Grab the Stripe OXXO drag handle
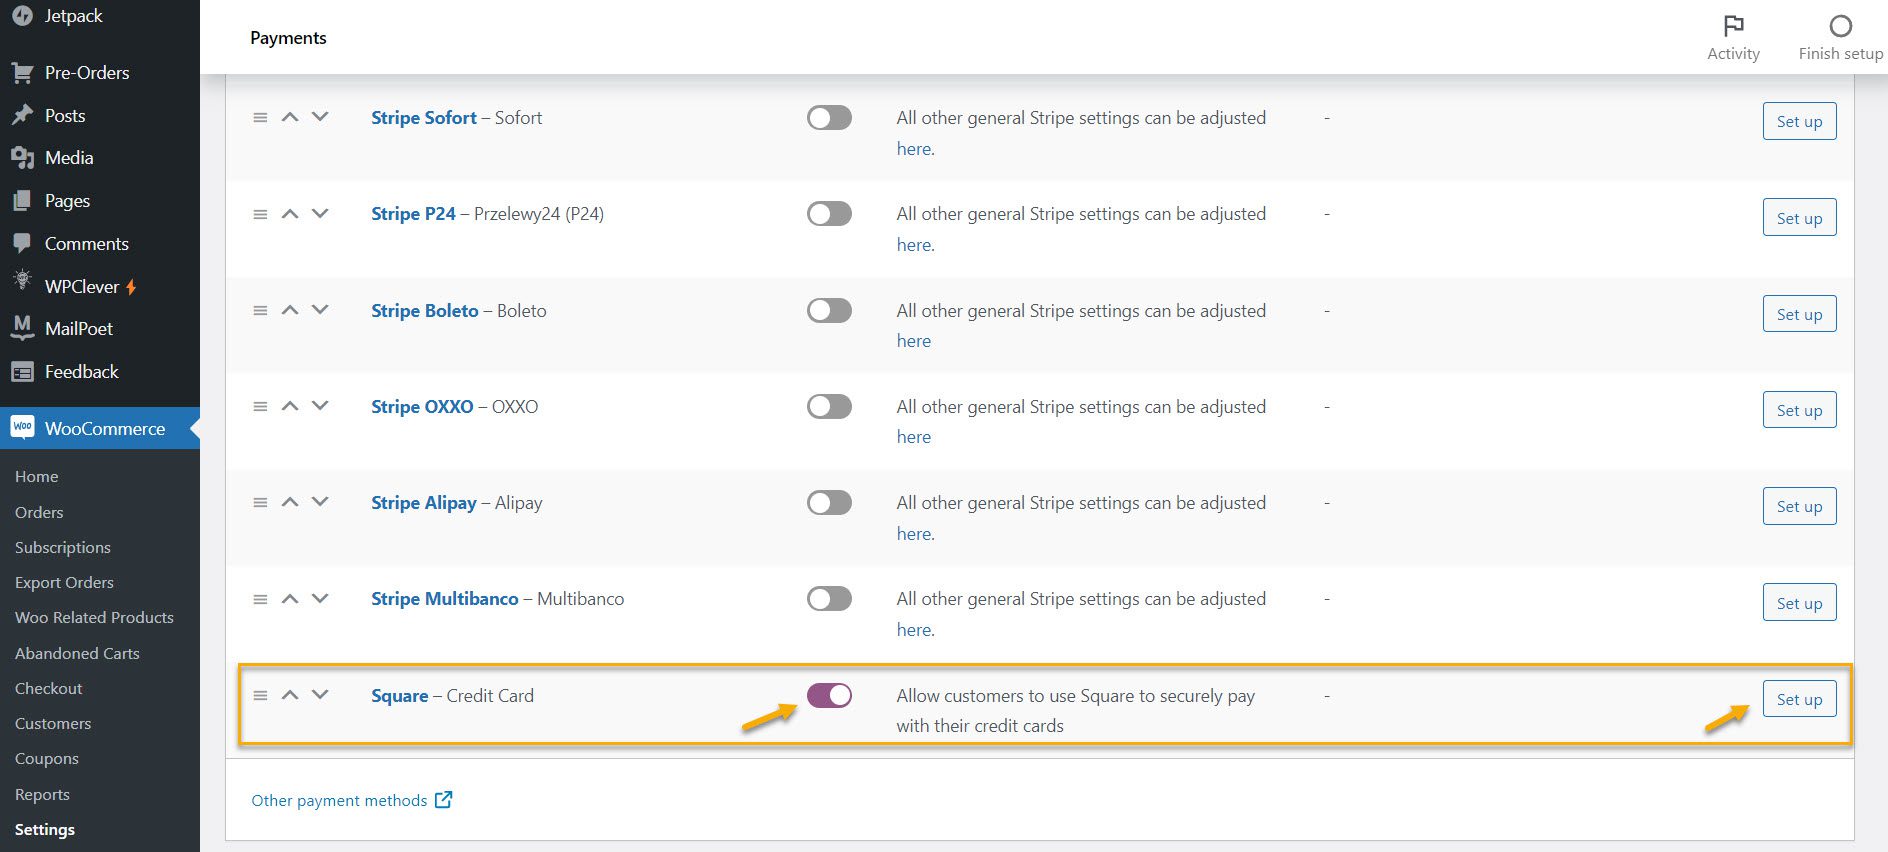Image resolution: width=1888 pixels, height=852 pixels. [260, 406]
